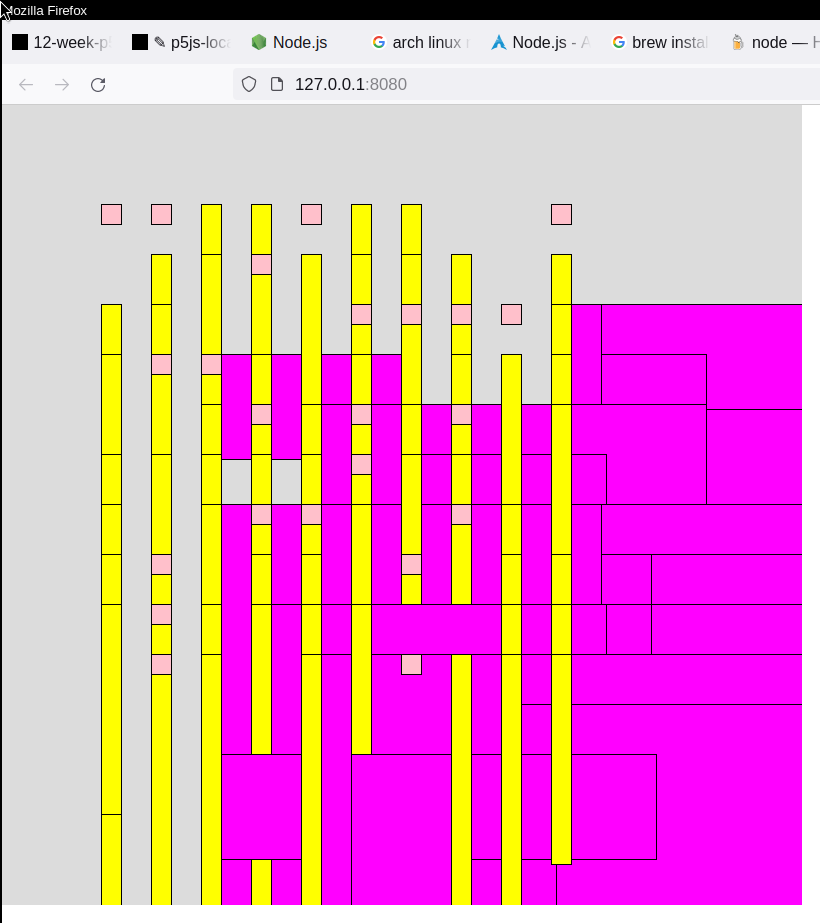Click the rightmost pink square in the top row

click(561, 214)
